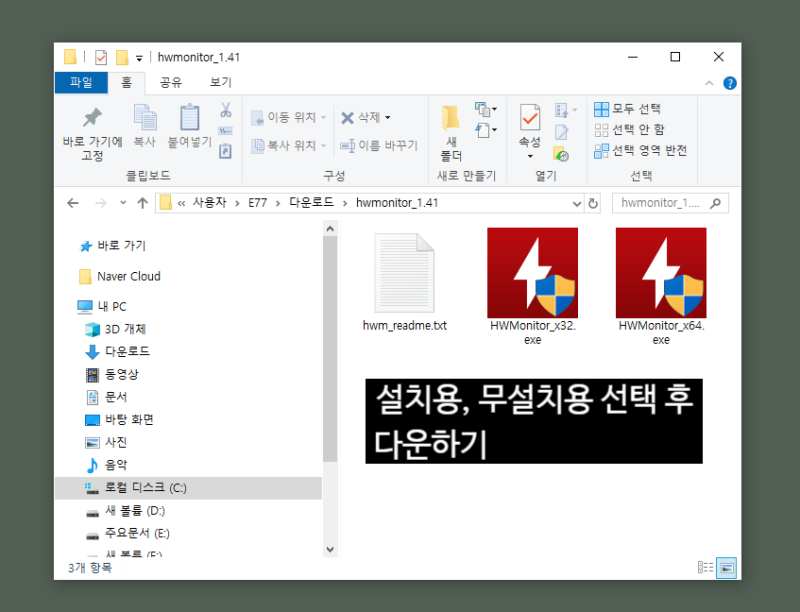Go forward with the right arrow

point(101,203)
